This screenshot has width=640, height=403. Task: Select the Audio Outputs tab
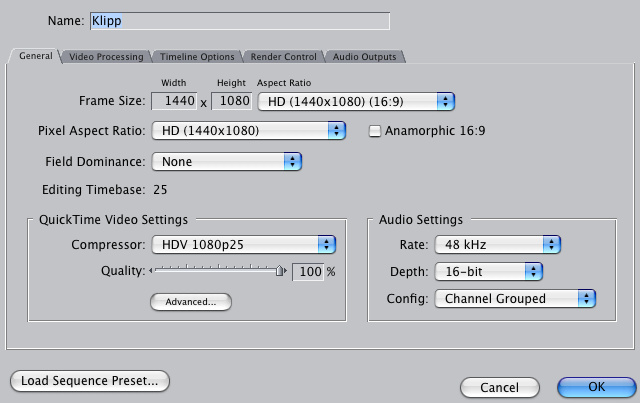[x=364, y=57]
